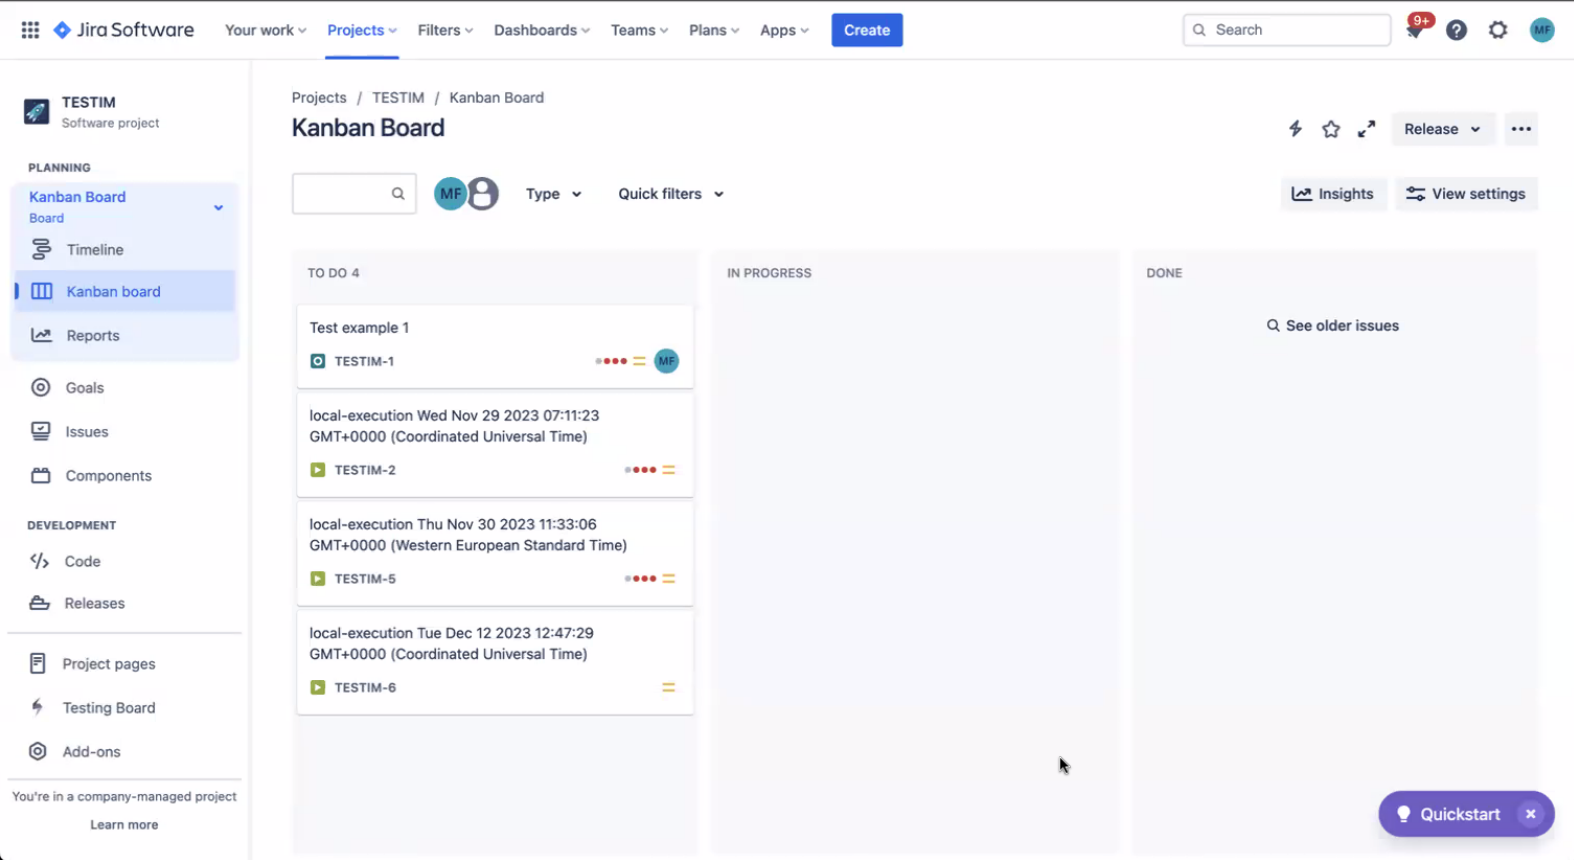Viewport: 1574px width, 860px height.
Task: Open the app switcher grid icon
Action: click(x=30, y=30)
